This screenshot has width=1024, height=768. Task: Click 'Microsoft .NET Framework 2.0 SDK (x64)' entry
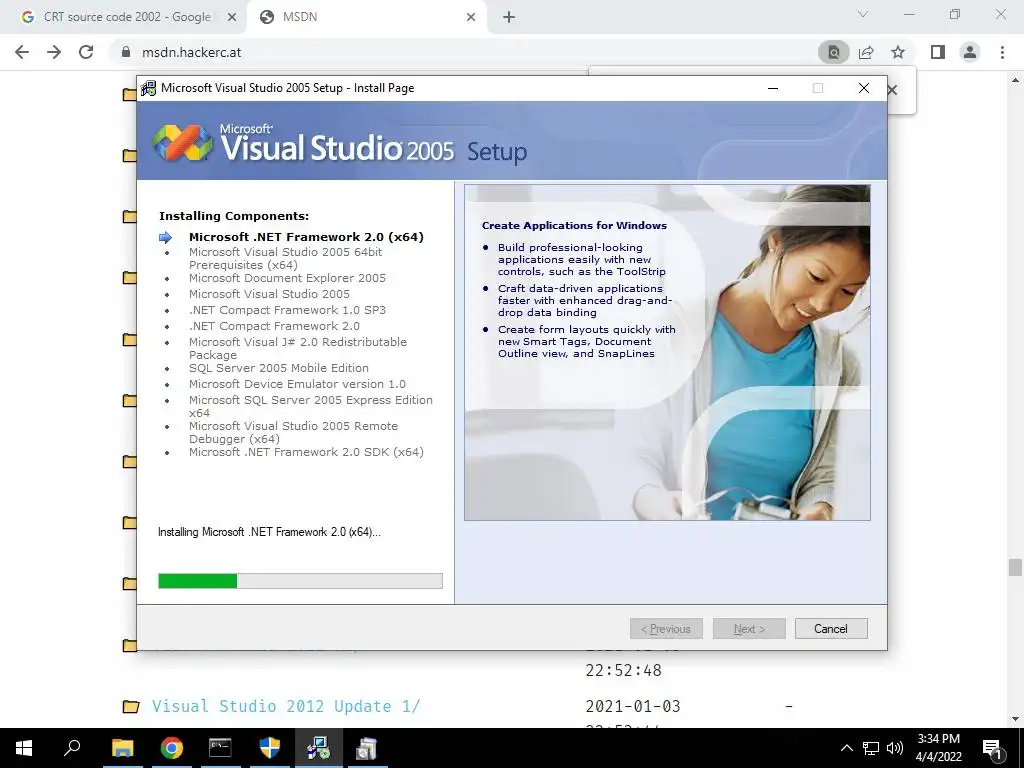click(x=306, y=452)
